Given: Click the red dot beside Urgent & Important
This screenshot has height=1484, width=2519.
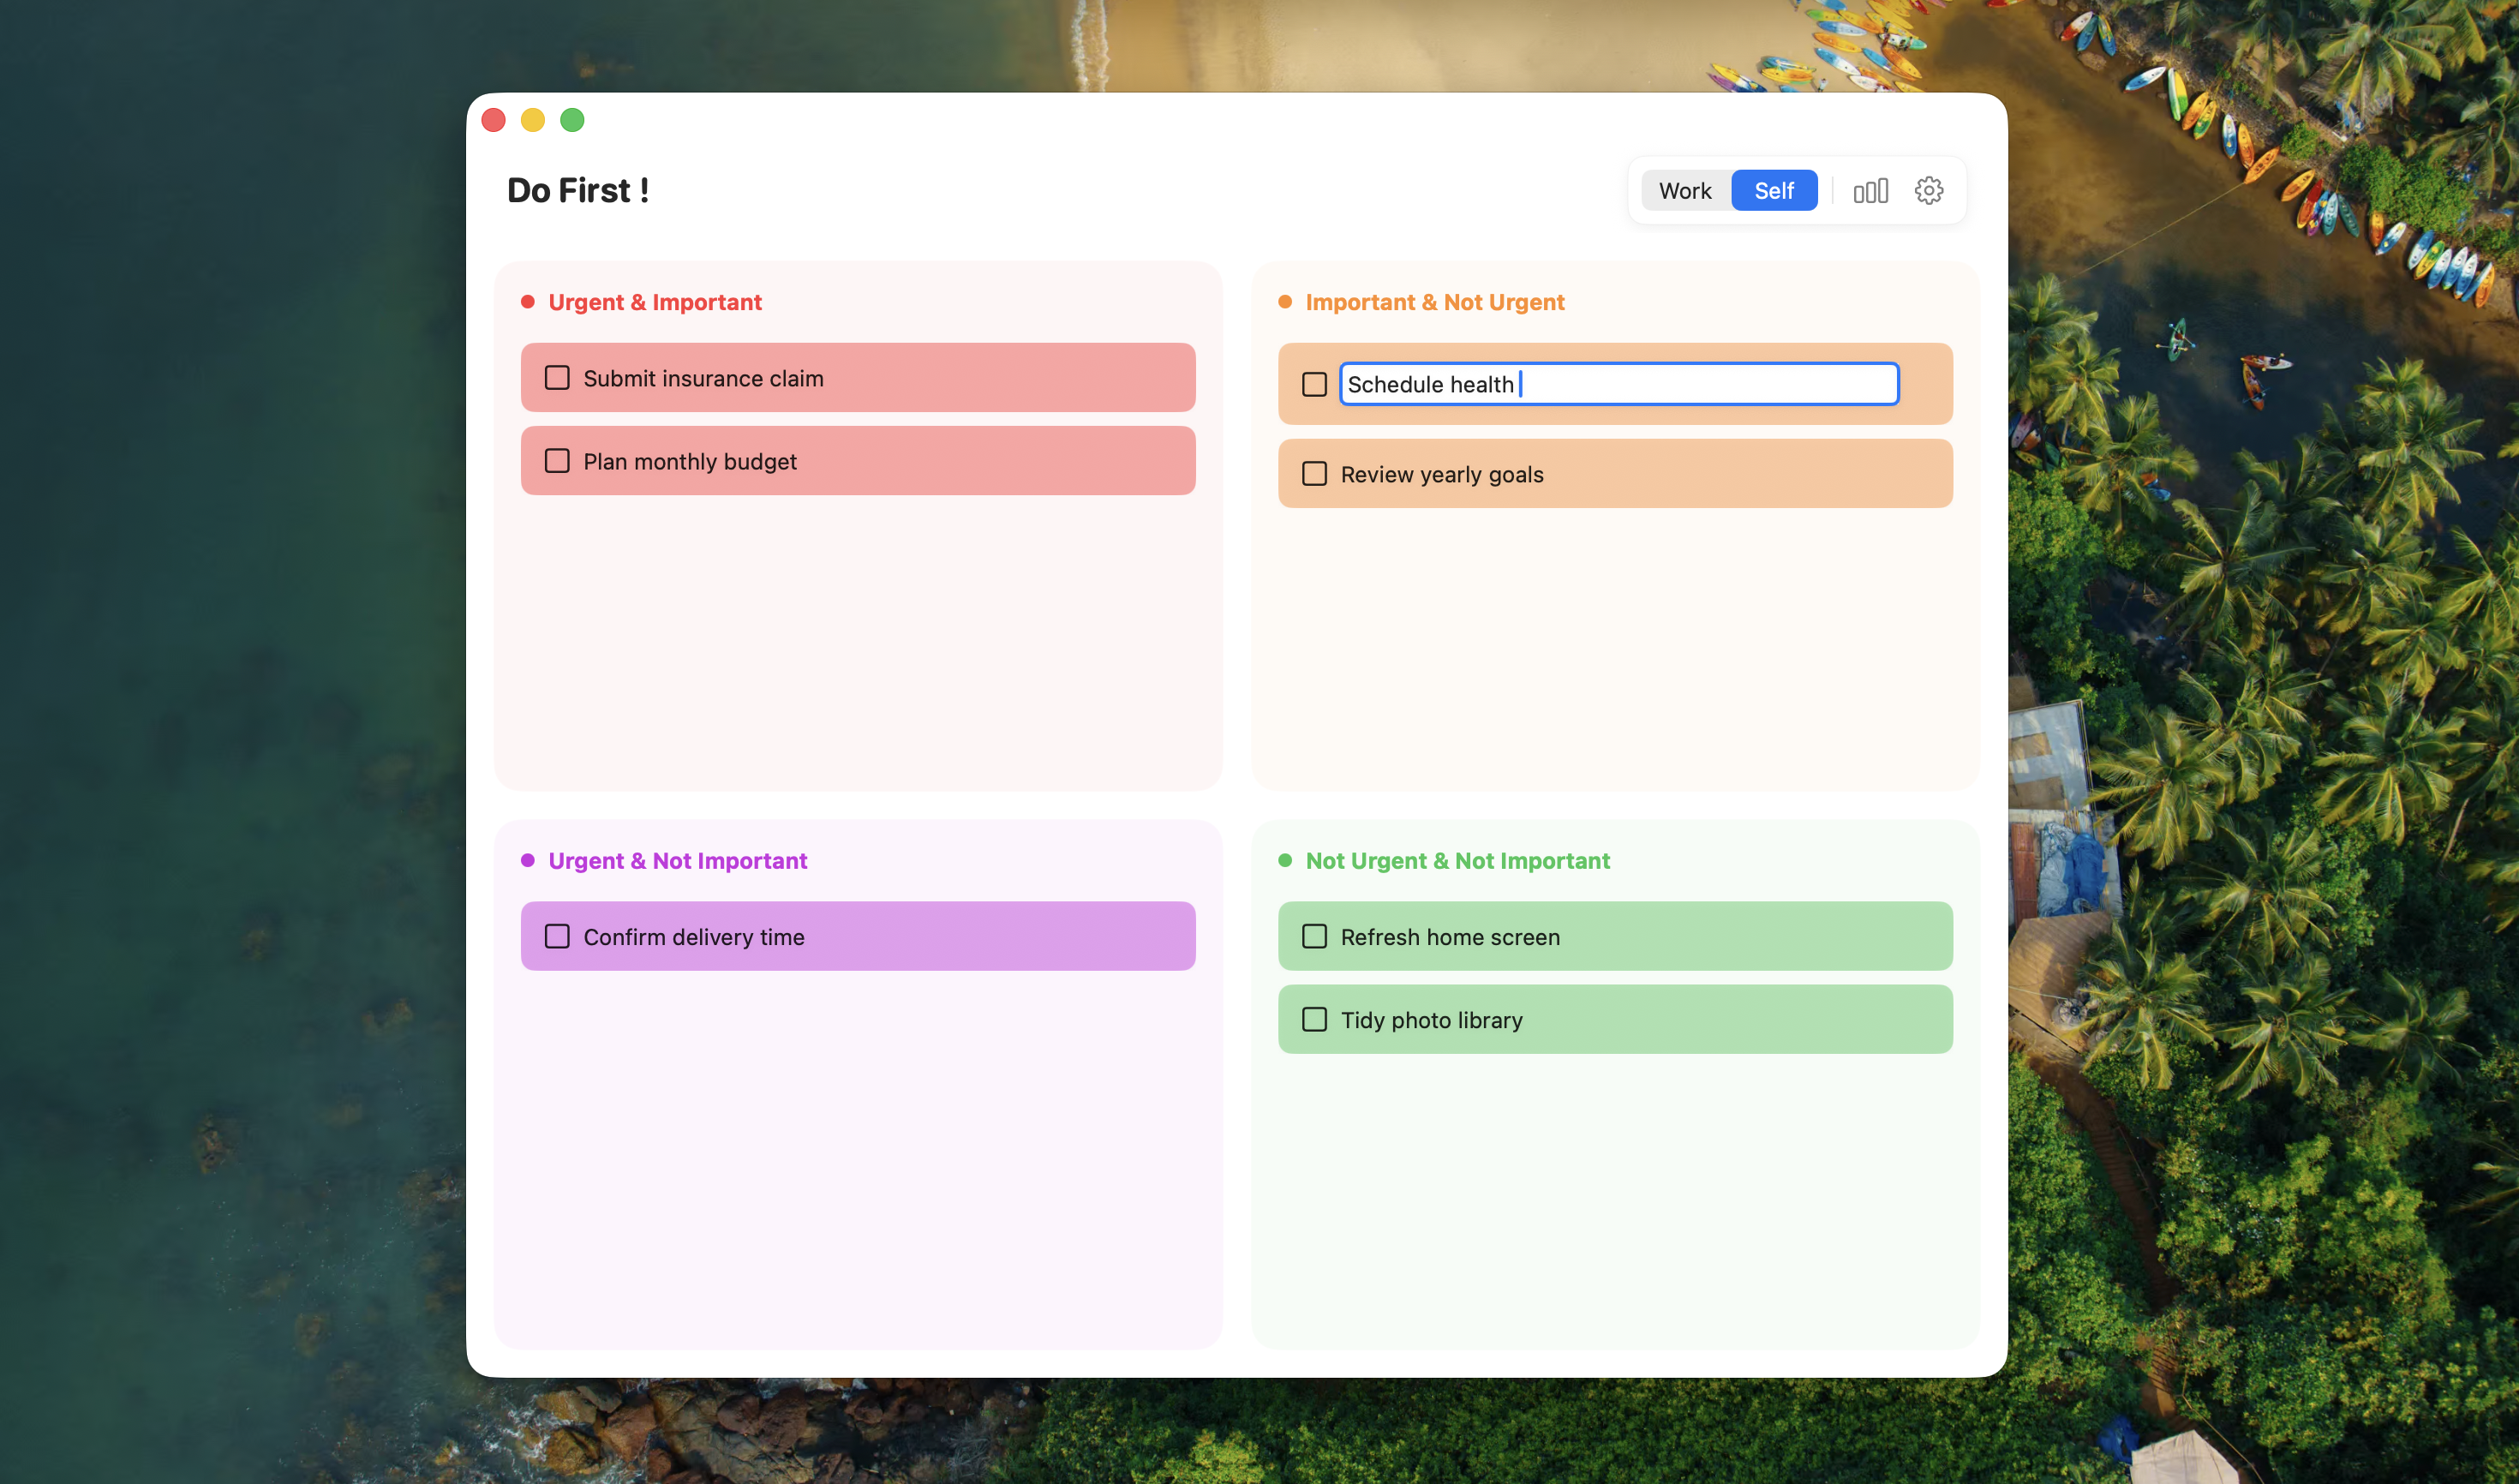Looking at the screenshot, I should pos(528,301).
